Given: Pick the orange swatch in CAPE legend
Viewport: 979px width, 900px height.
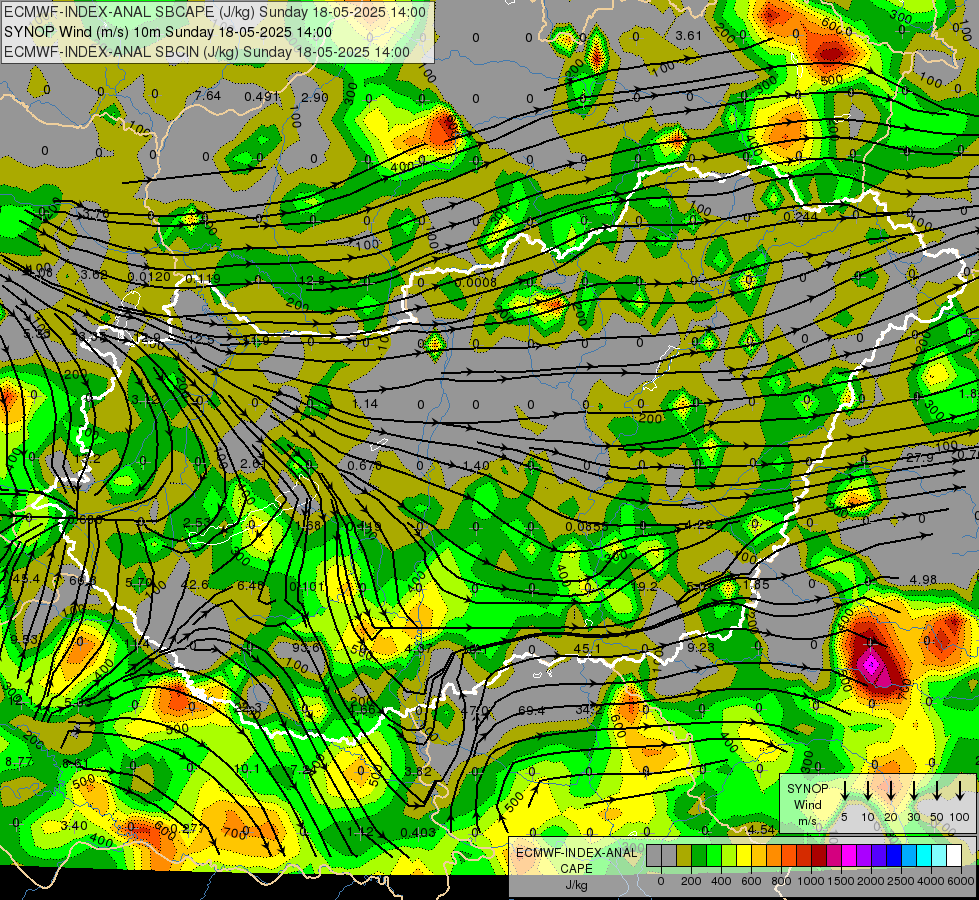Looking at the screenshot, I should (x=774, y=856).
